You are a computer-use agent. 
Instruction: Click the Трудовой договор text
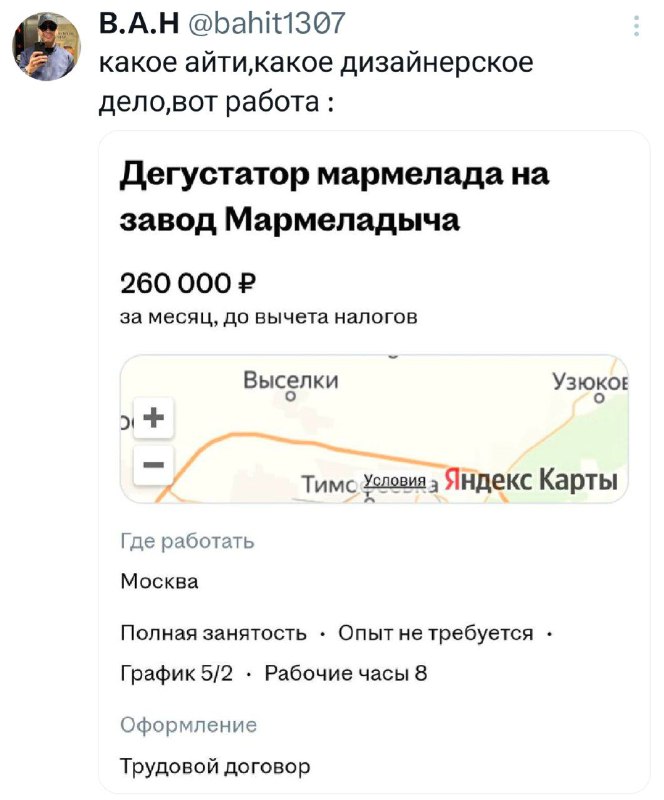[x=215, y=766]
